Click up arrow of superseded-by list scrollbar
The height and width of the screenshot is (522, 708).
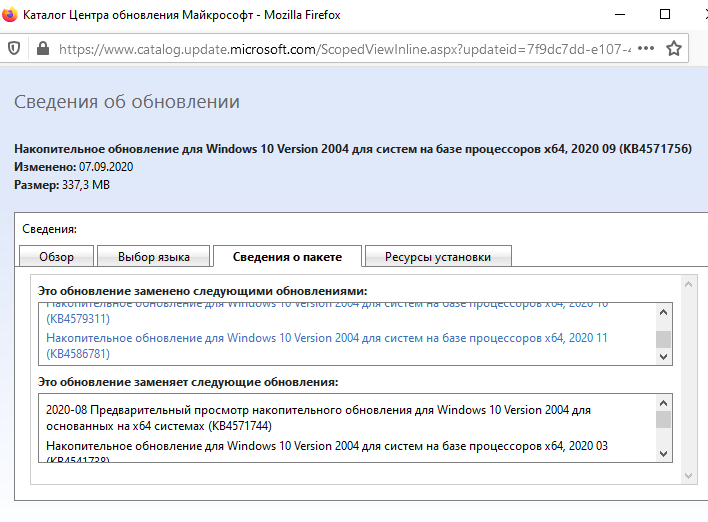click(x=663, y=312)
